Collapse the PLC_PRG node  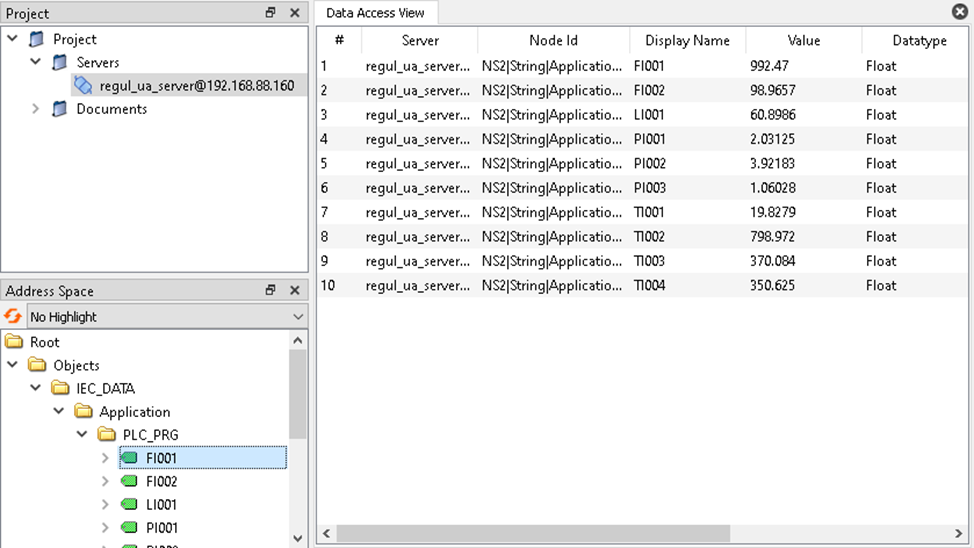pyautogui.click(x=82, y=434)
